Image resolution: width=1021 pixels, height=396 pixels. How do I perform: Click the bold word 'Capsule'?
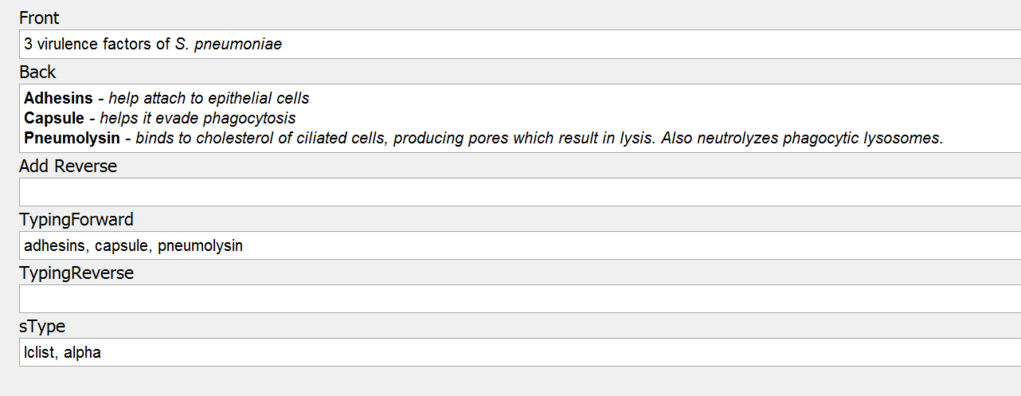click(x=54, y=119)
